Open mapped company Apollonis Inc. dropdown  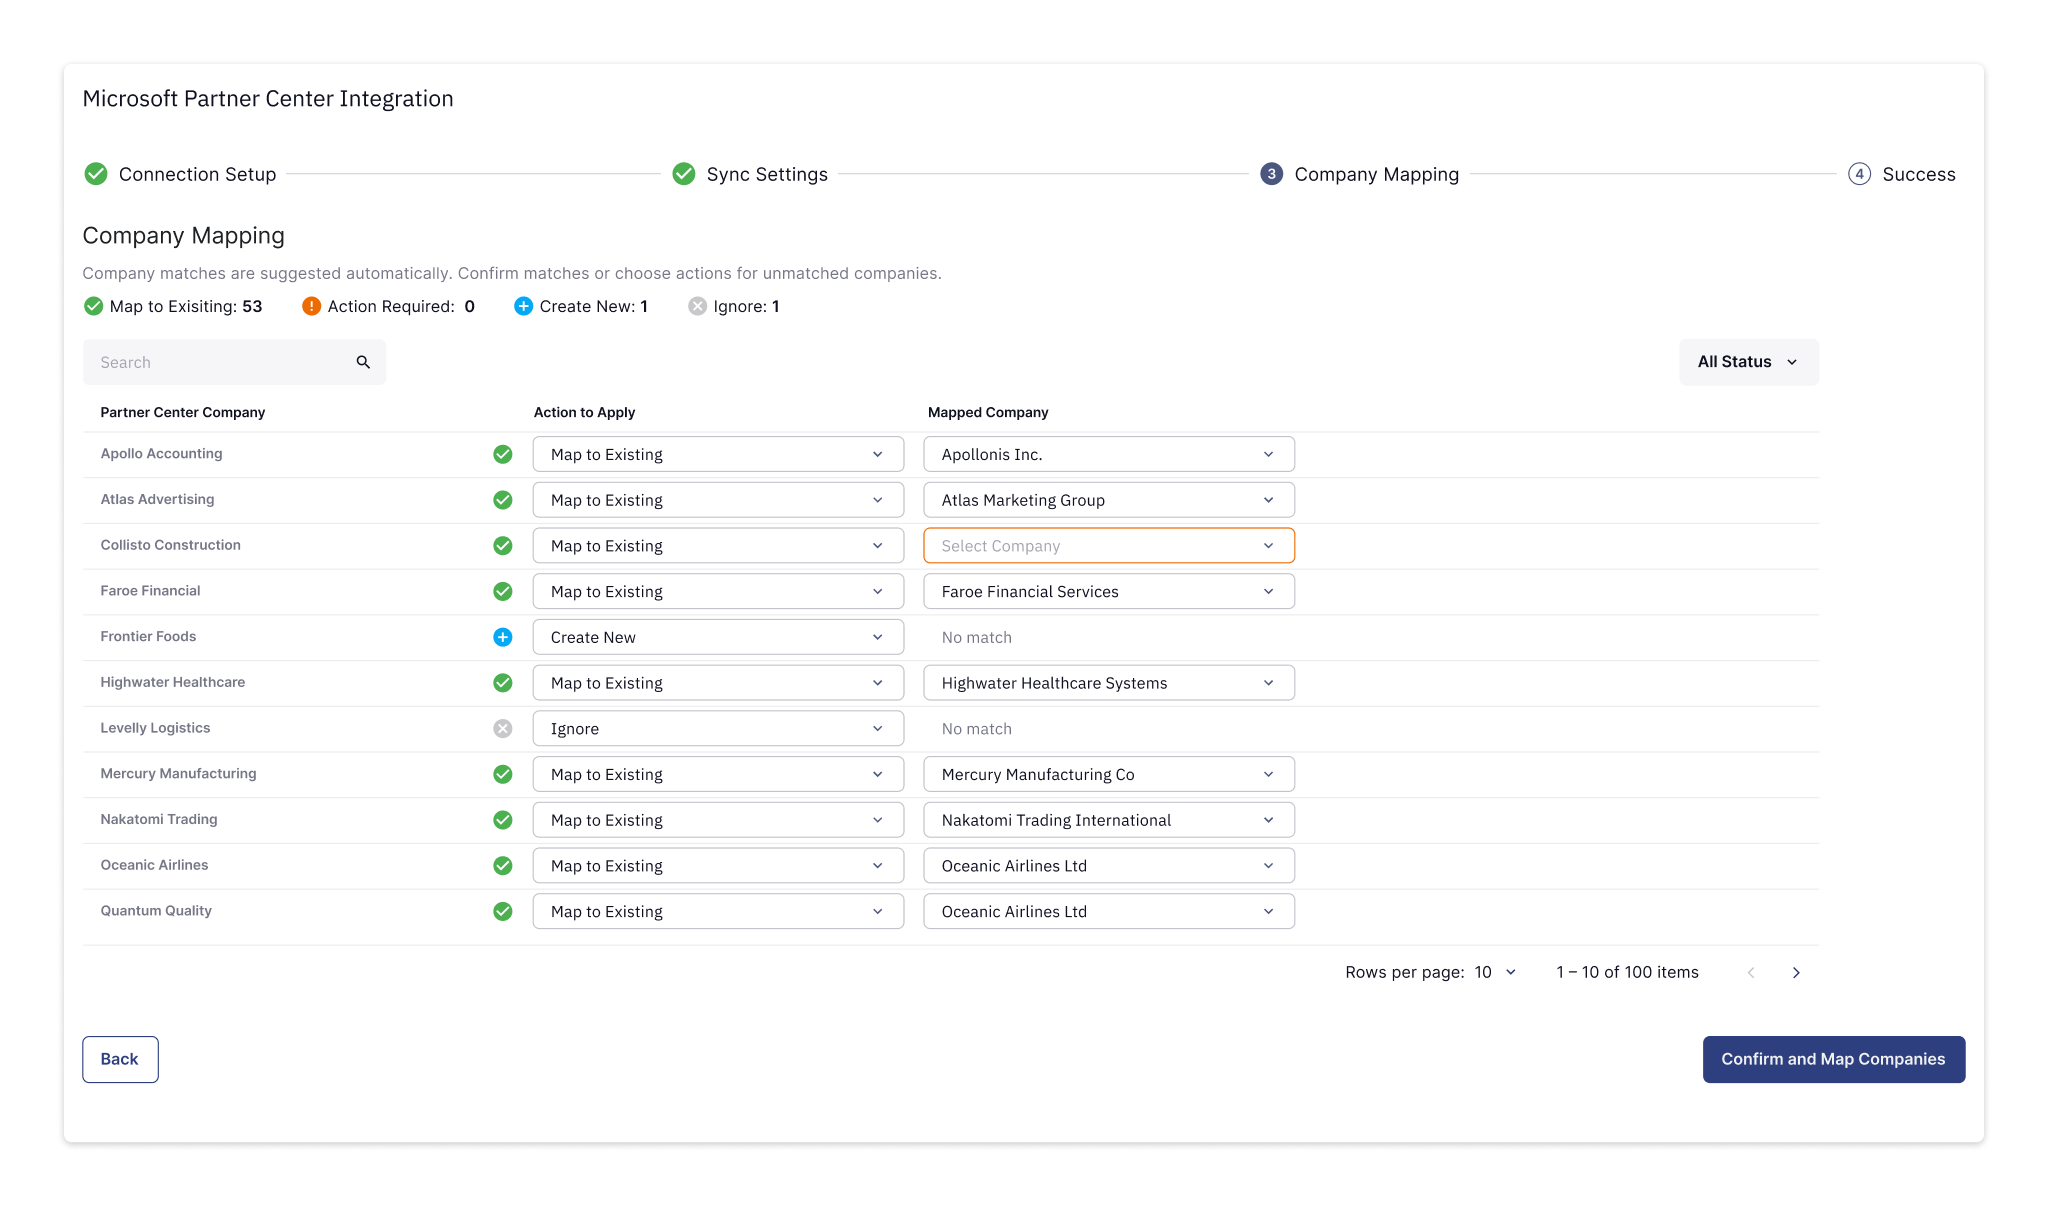pos(1108,454)
